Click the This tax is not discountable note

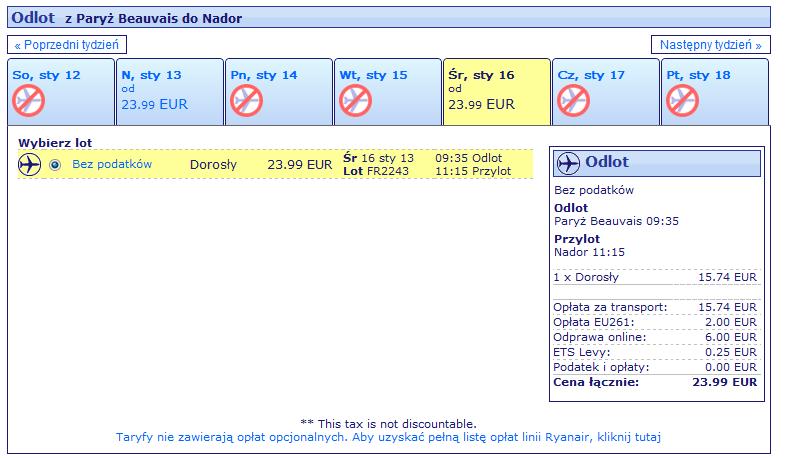[388, 424]
